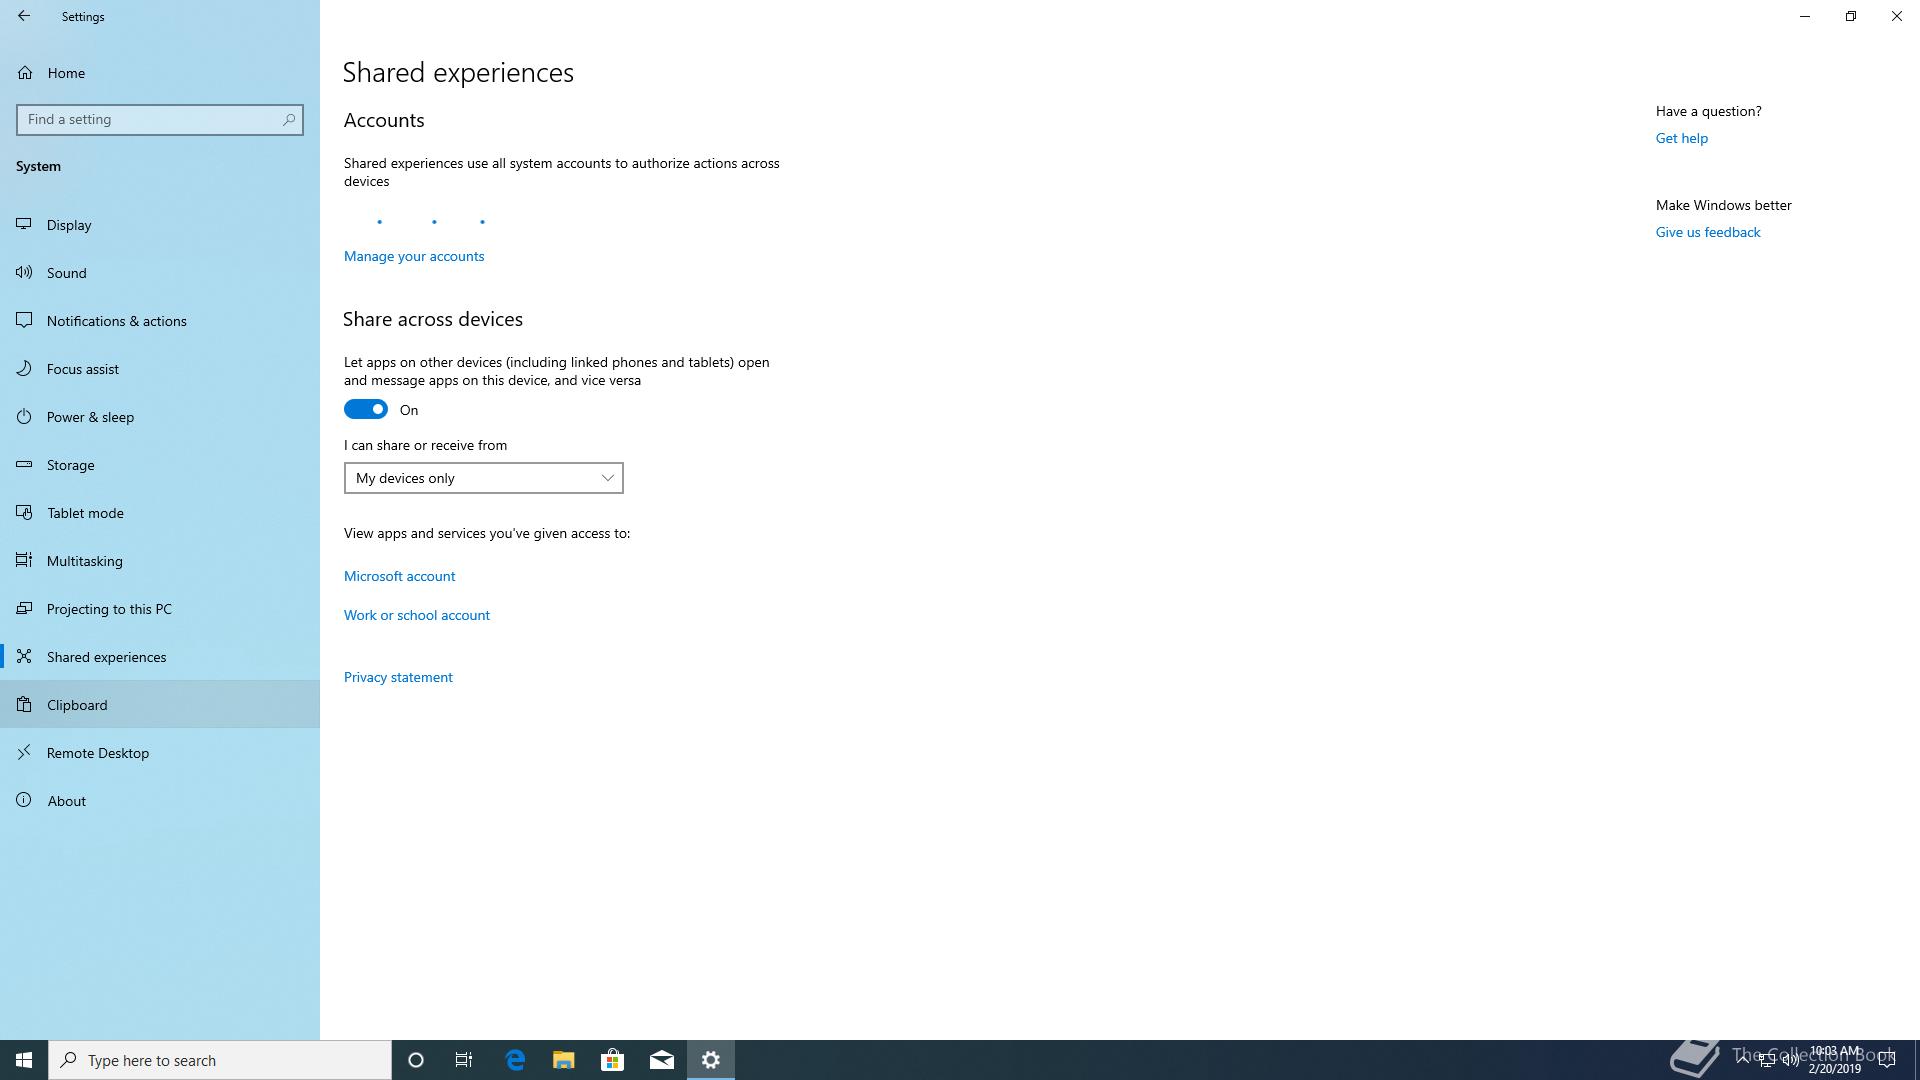Select the Focus assist moon icon
Image resolution: width=1920 pixels, height=1080 pixels.
tap(24, 368)
